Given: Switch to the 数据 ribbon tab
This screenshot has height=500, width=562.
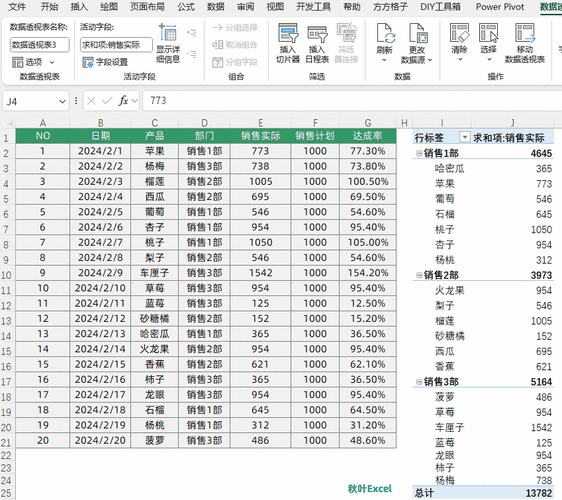Looking at the screenshot, I should pyautogui.click(x=216, y=6).
